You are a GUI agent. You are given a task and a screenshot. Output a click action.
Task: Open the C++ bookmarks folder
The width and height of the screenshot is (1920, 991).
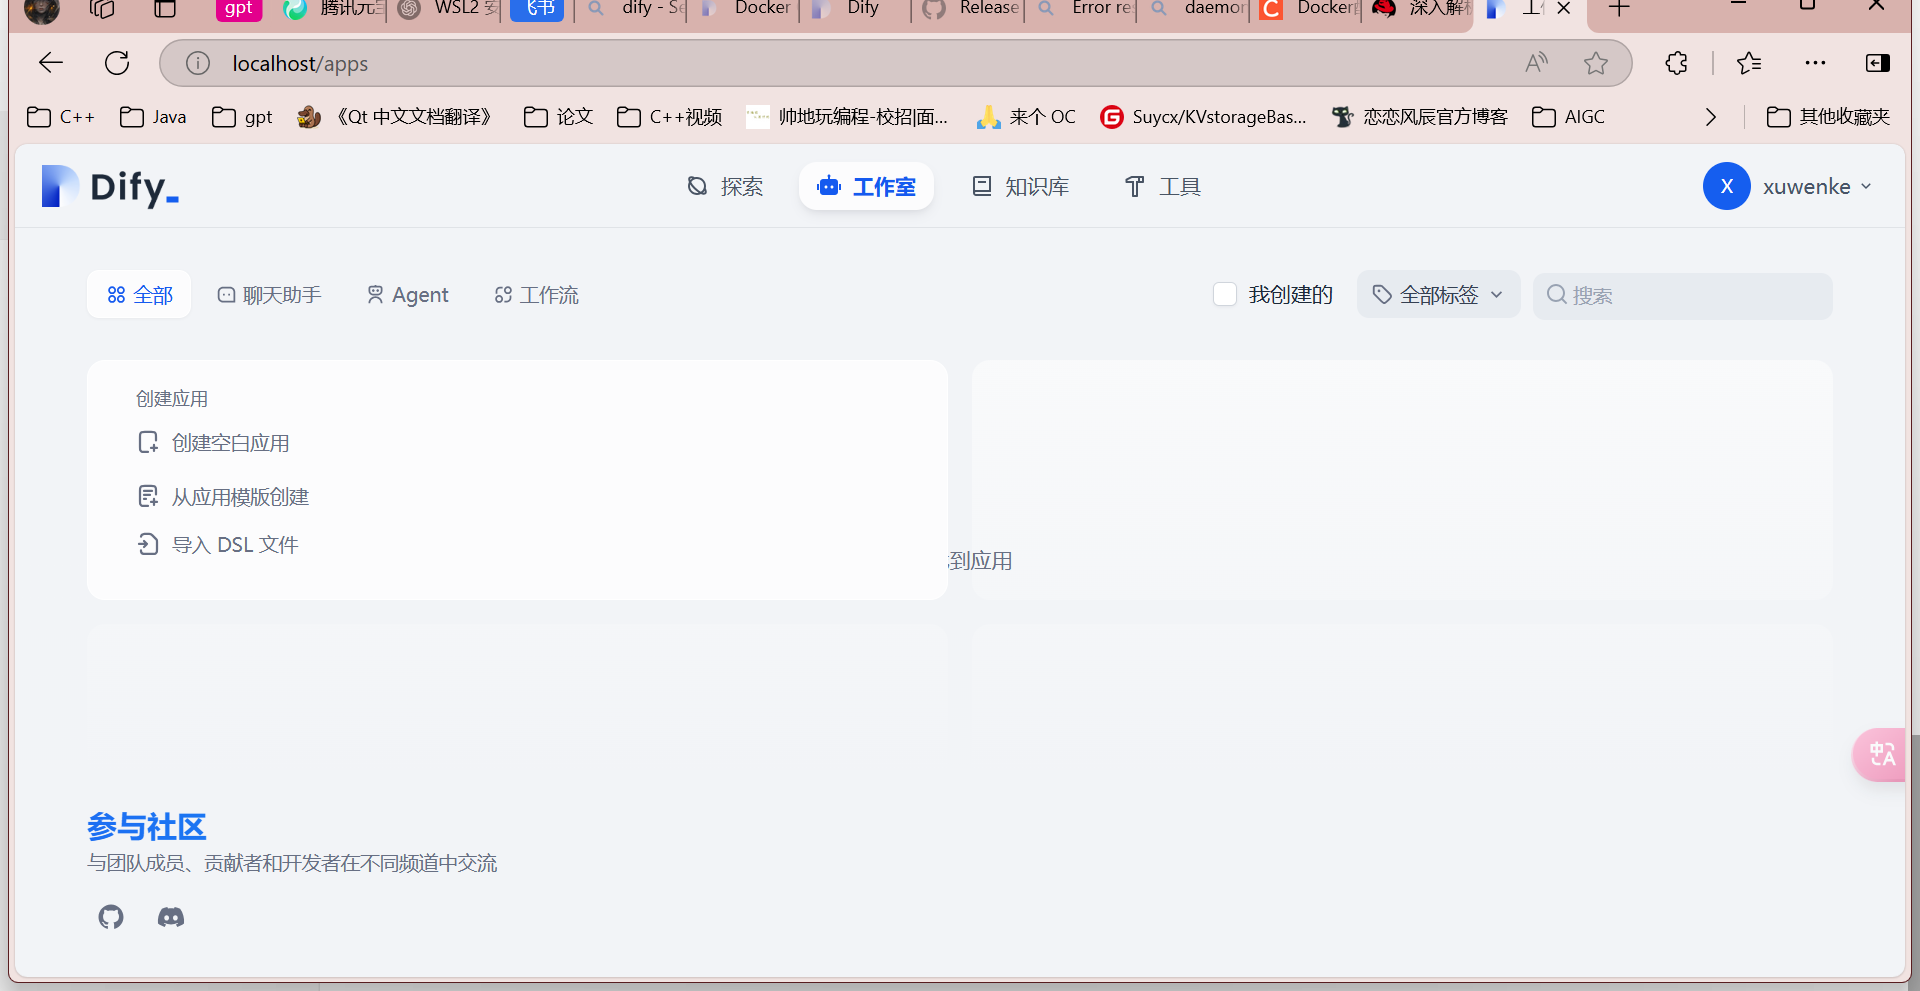(x=61, y=117)
